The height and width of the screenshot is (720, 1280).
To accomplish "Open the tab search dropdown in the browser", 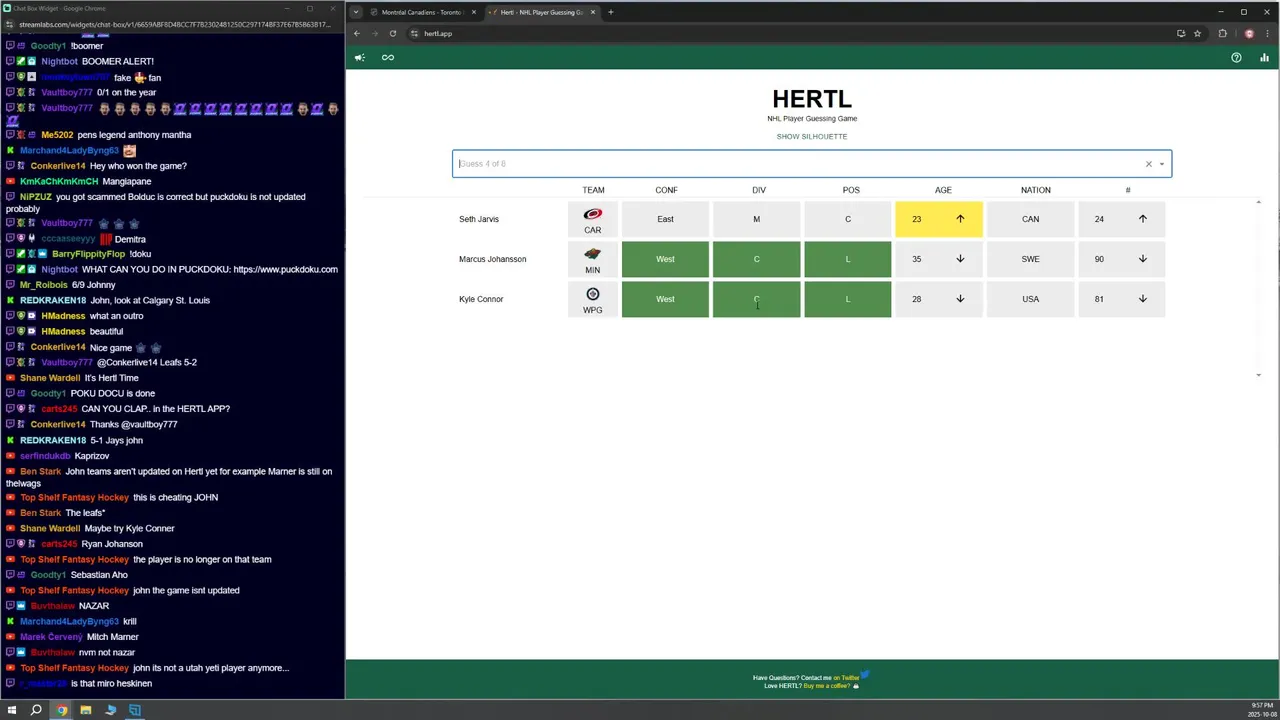I will [x=356, y=12].
